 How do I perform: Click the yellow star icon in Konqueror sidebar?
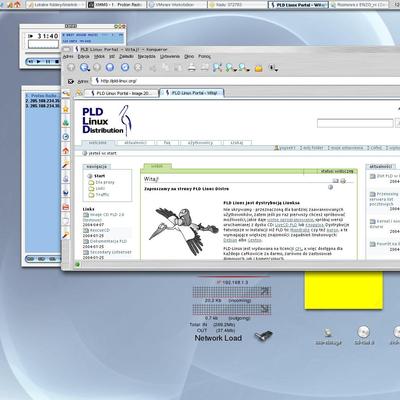click(x=66, y=109)
